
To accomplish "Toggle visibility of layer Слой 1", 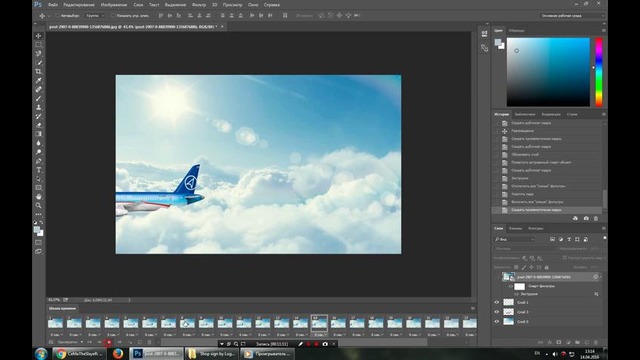I will coord(497,302).
